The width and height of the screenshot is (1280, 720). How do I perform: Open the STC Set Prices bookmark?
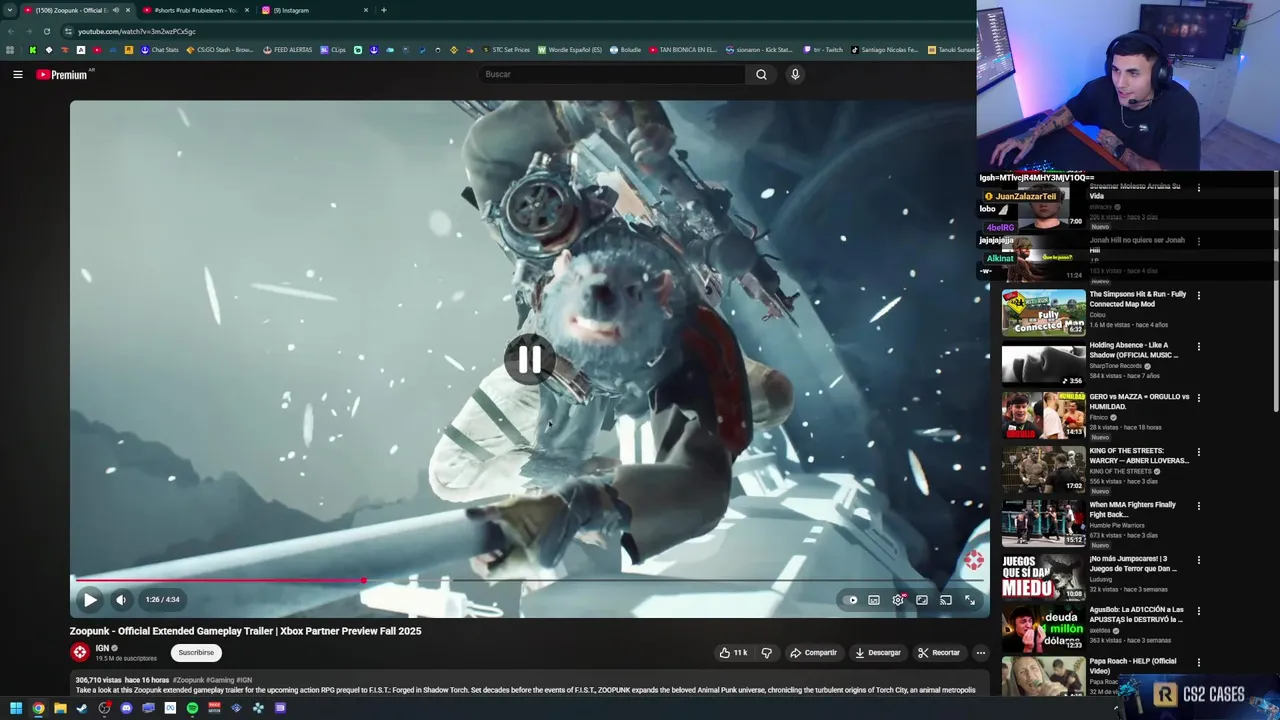pos(507,50)
